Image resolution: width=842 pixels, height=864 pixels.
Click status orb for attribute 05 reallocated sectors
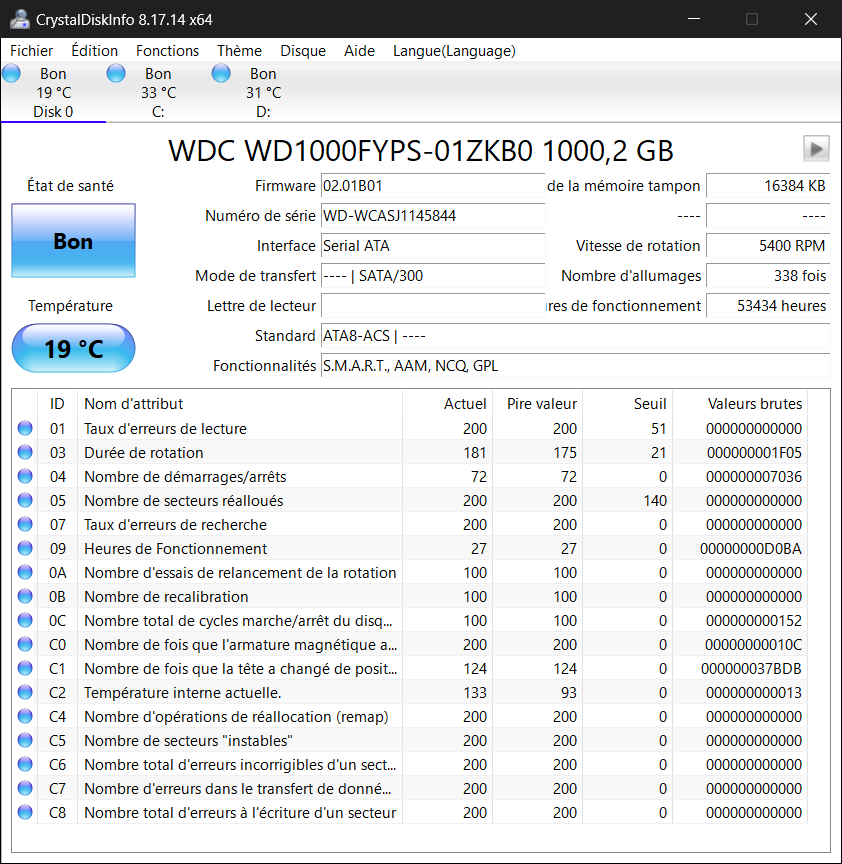point(25,501)
